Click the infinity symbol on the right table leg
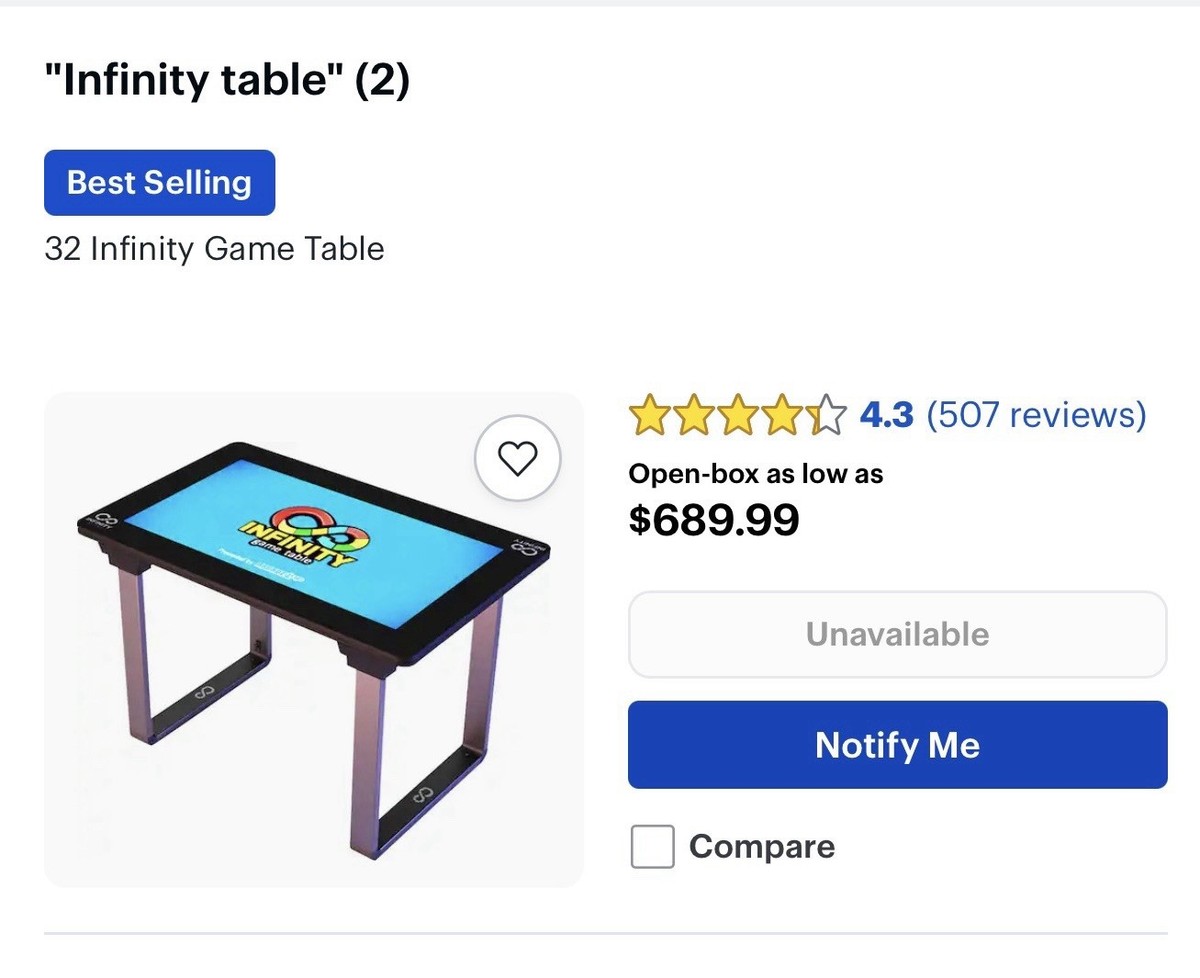Viewport: 1200px width, 978px height. coord(422,795)
